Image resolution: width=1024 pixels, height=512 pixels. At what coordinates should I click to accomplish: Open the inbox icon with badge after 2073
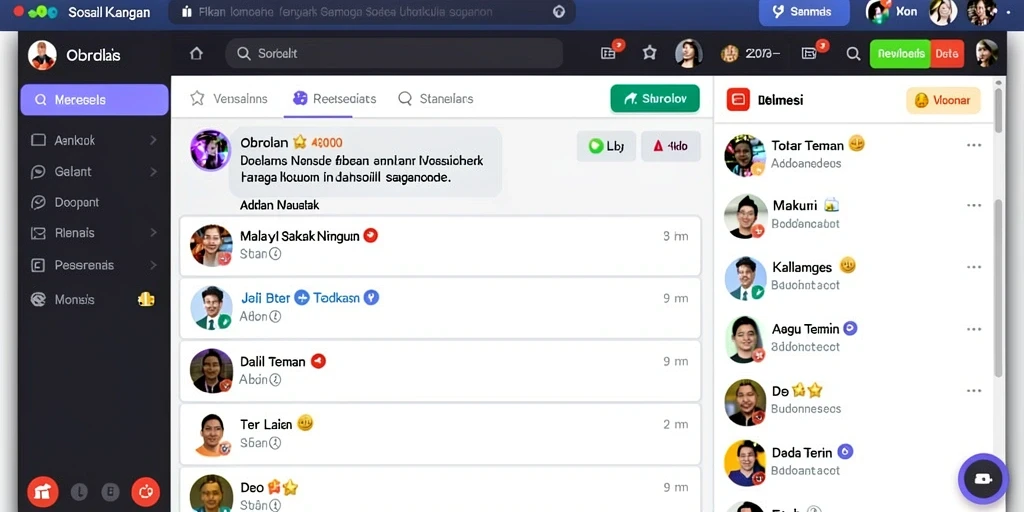[x=810, y=53]
